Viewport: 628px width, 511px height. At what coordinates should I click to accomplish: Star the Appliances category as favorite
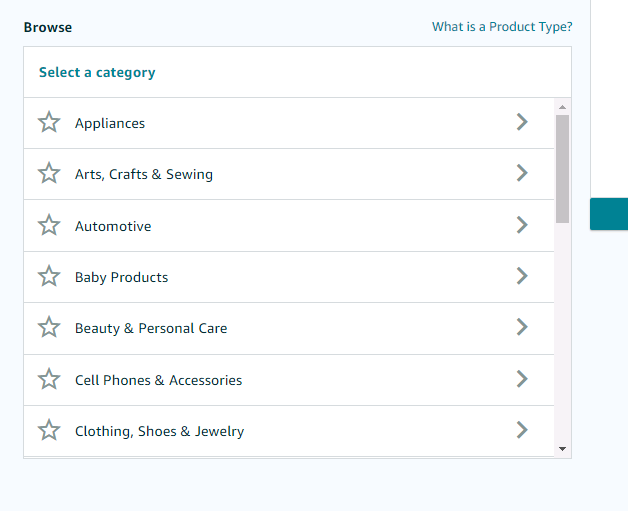49,123
